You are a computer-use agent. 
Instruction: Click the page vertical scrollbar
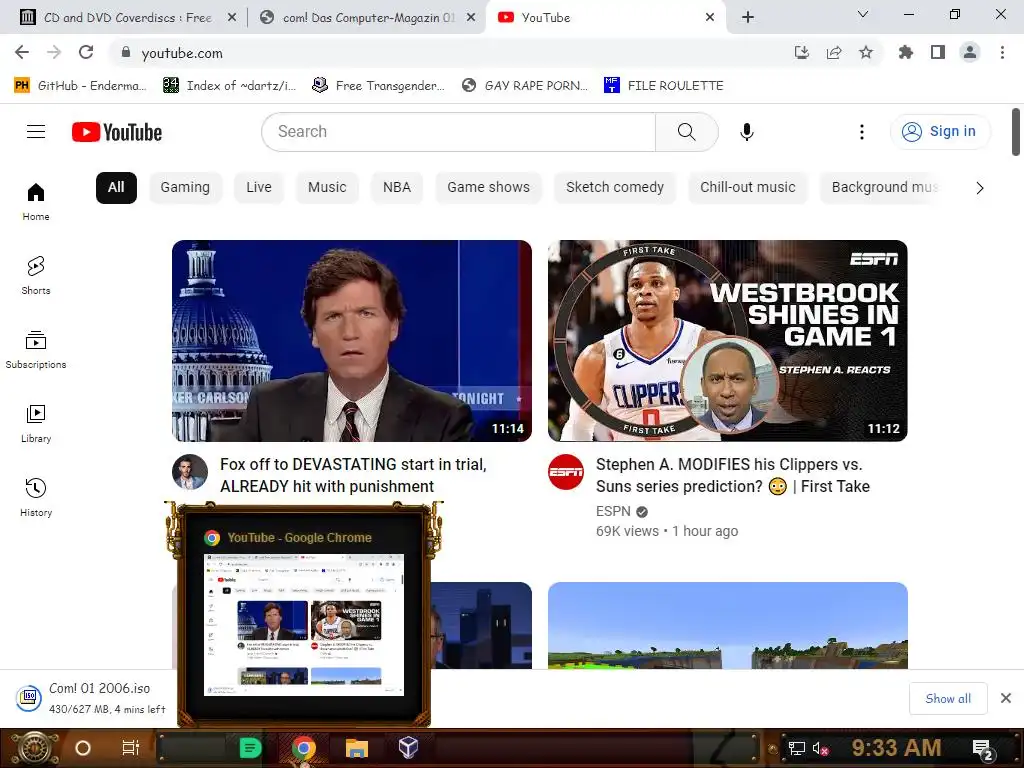(1016, 132)
